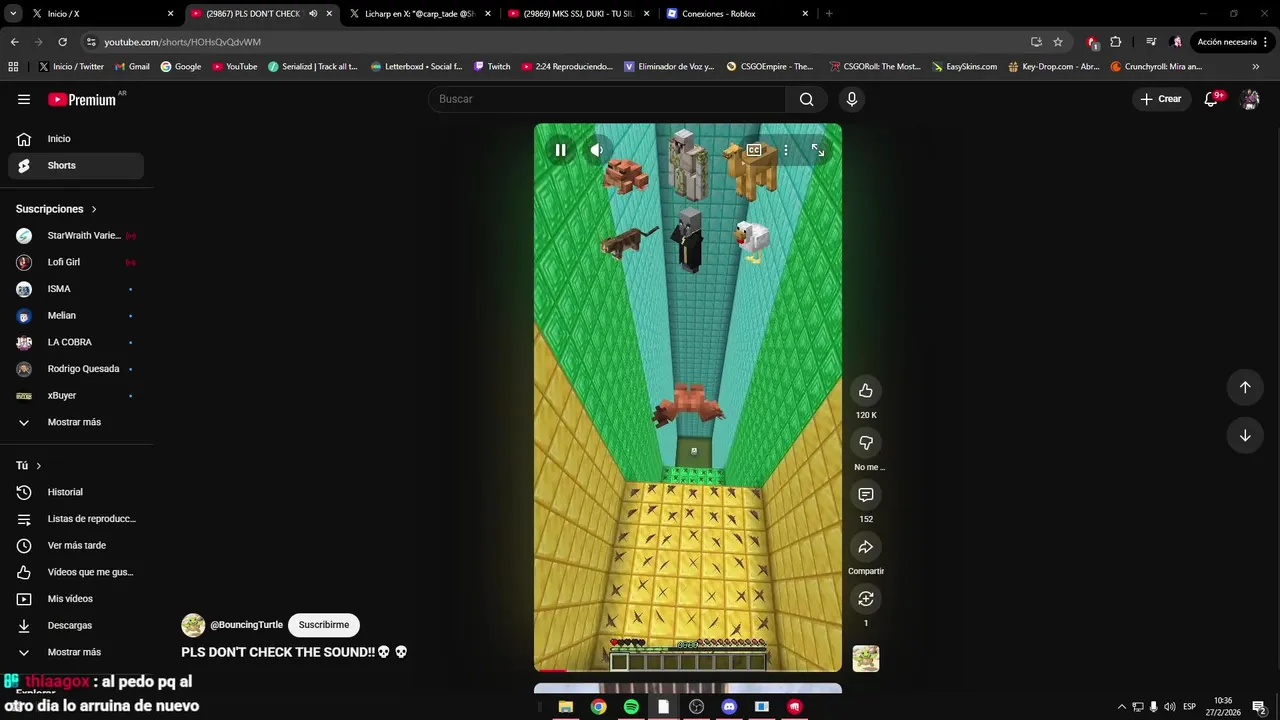Switch to Conexiones - Roblox browser tab
Image resolution: width=1280 pixels, height=720 pixels.
tap(737, 14)
